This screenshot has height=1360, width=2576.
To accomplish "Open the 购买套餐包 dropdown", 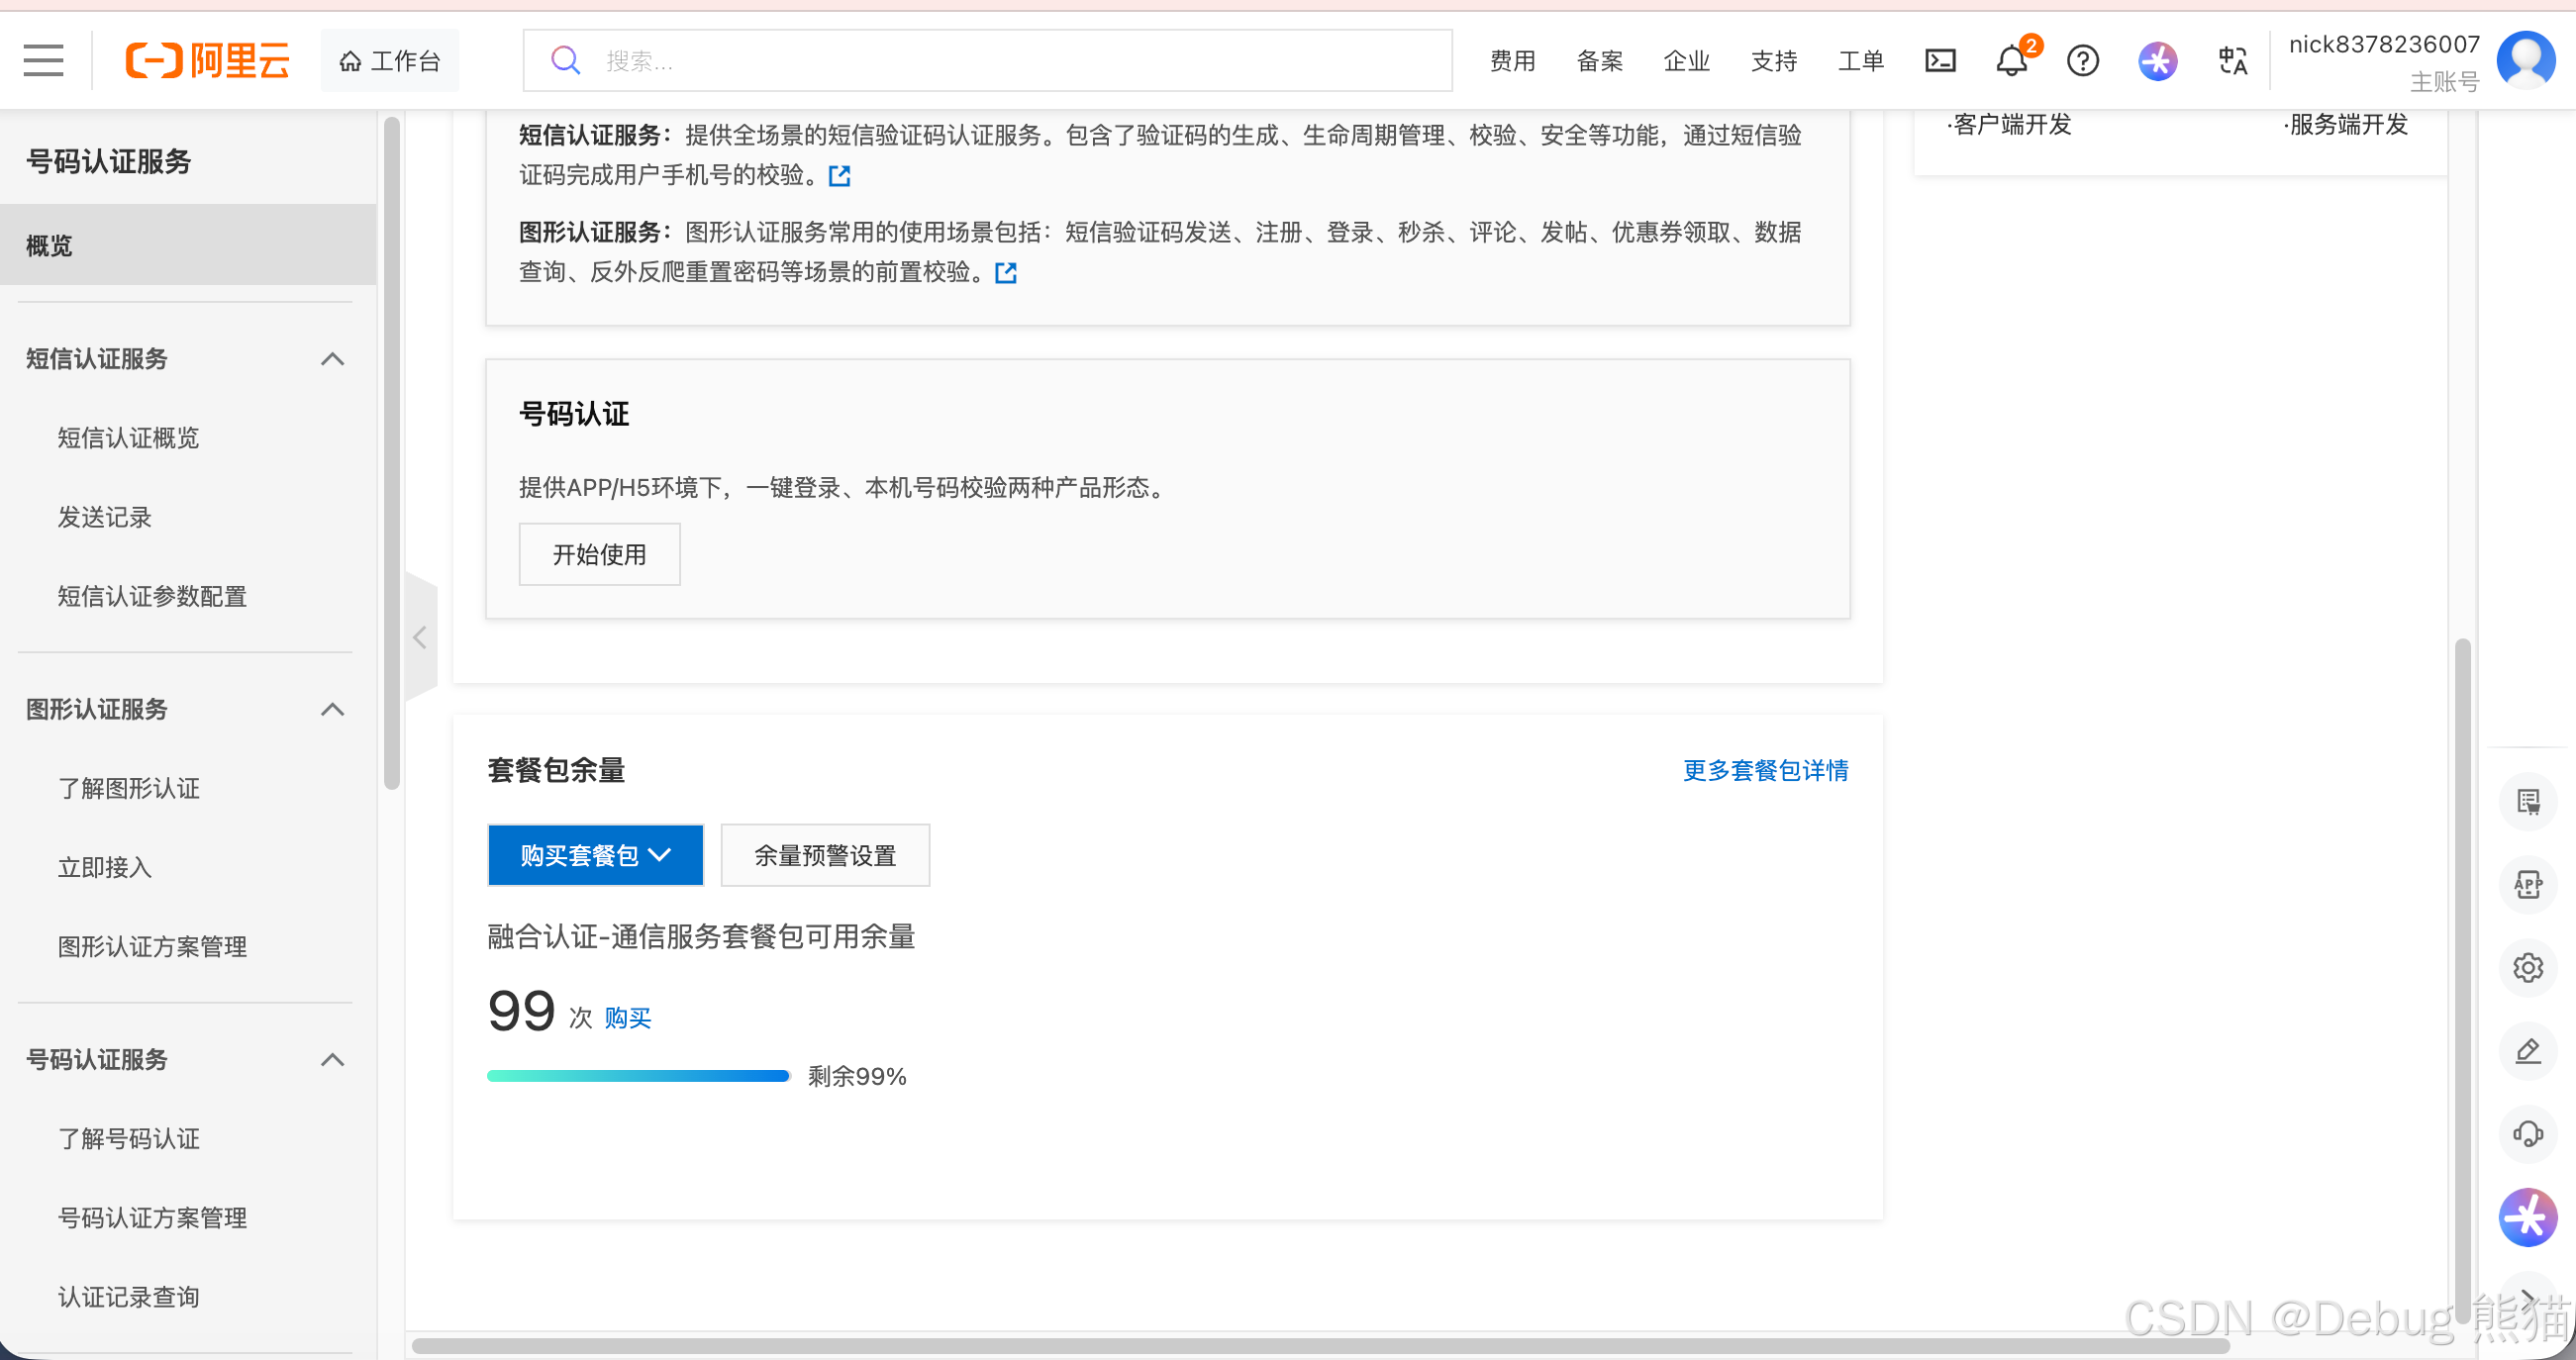I will [595, 855].
